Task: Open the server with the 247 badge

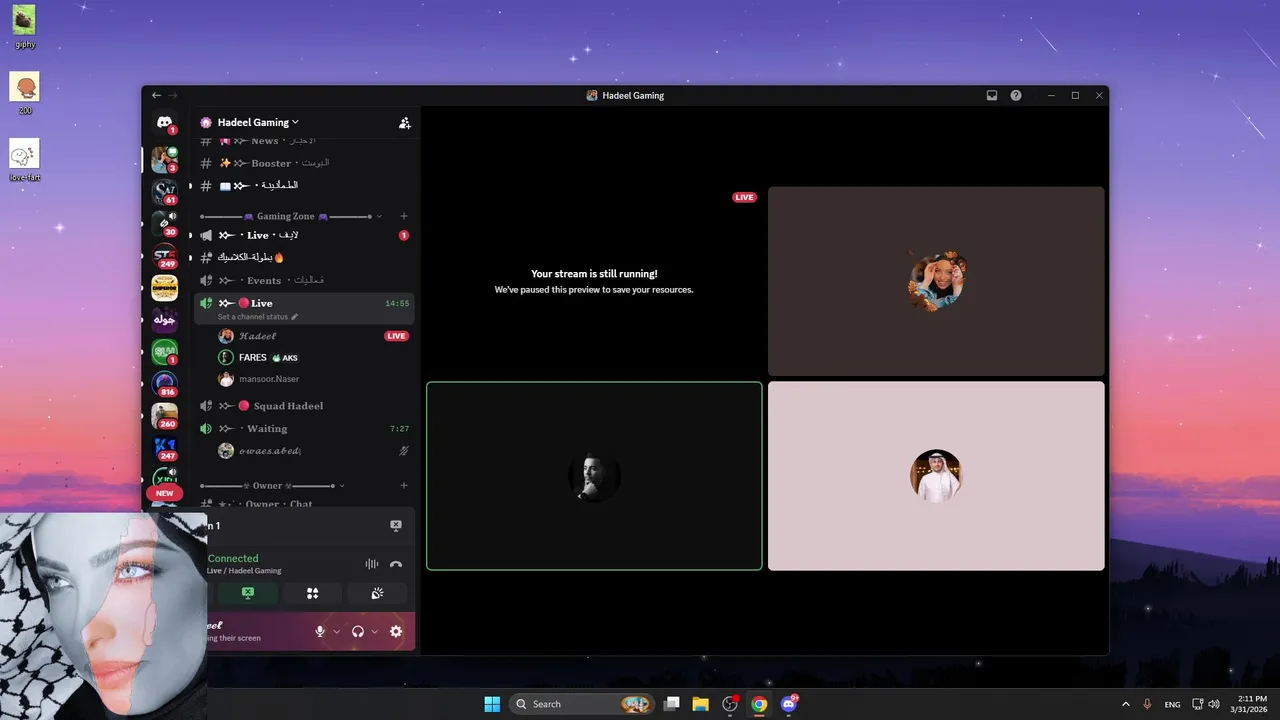Action: [x=165, y=449]
